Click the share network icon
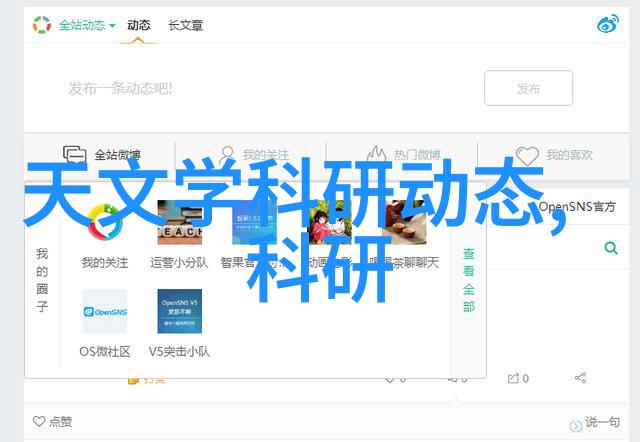The image size is (640, 442). pyautogui.click(x=580, y=378)
